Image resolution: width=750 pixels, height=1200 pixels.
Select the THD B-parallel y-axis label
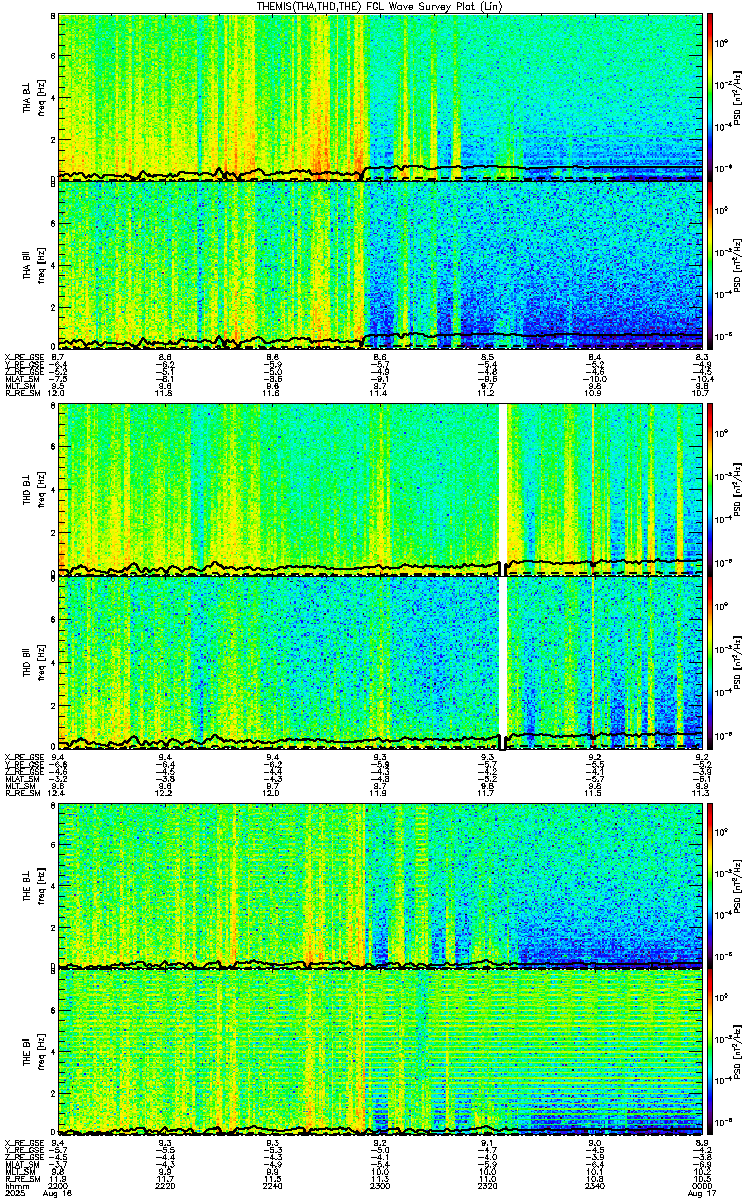(x=26, y=661)
